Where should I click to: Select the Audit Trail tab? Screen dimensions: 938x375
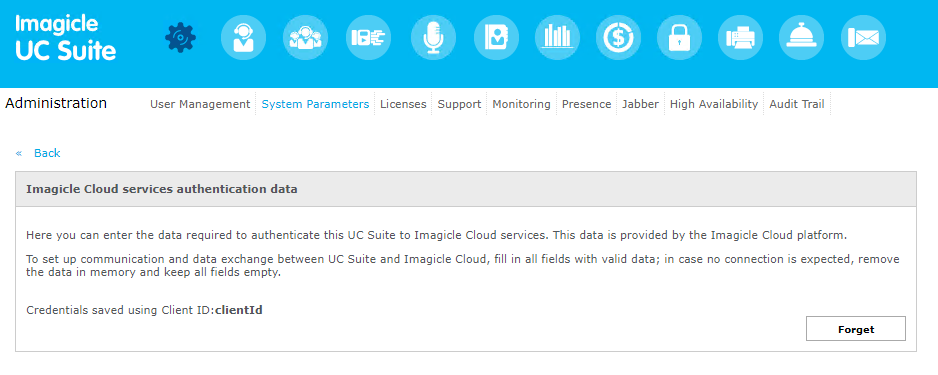click(797, 104)
